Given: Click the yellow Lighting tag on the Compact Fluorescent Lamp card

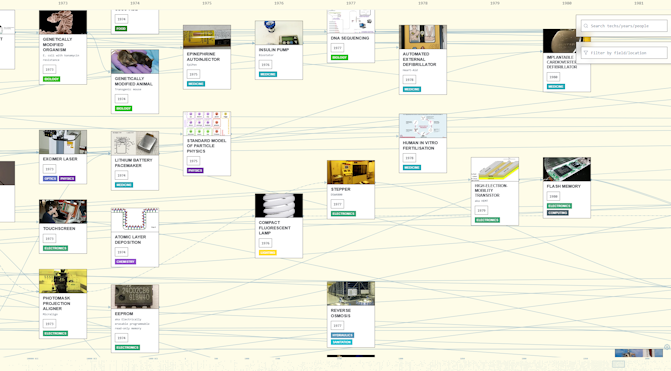Looking at the screenshot, I should coord(267,253).
